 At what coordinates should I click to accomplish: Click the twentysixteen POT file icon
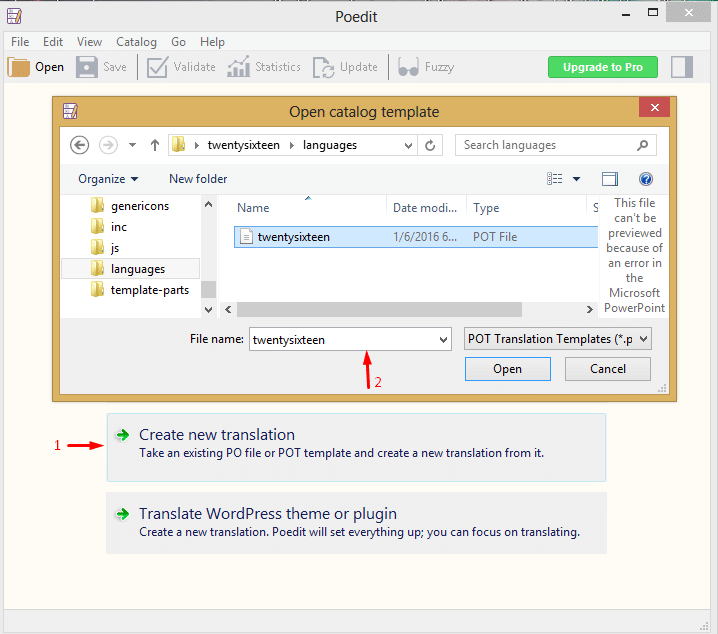tap(246, 237)
